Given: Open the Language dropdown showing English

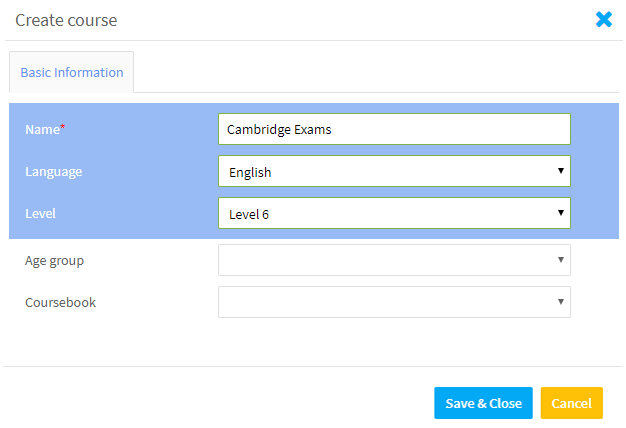Looking at the screenshot, I should coord(394,172).
